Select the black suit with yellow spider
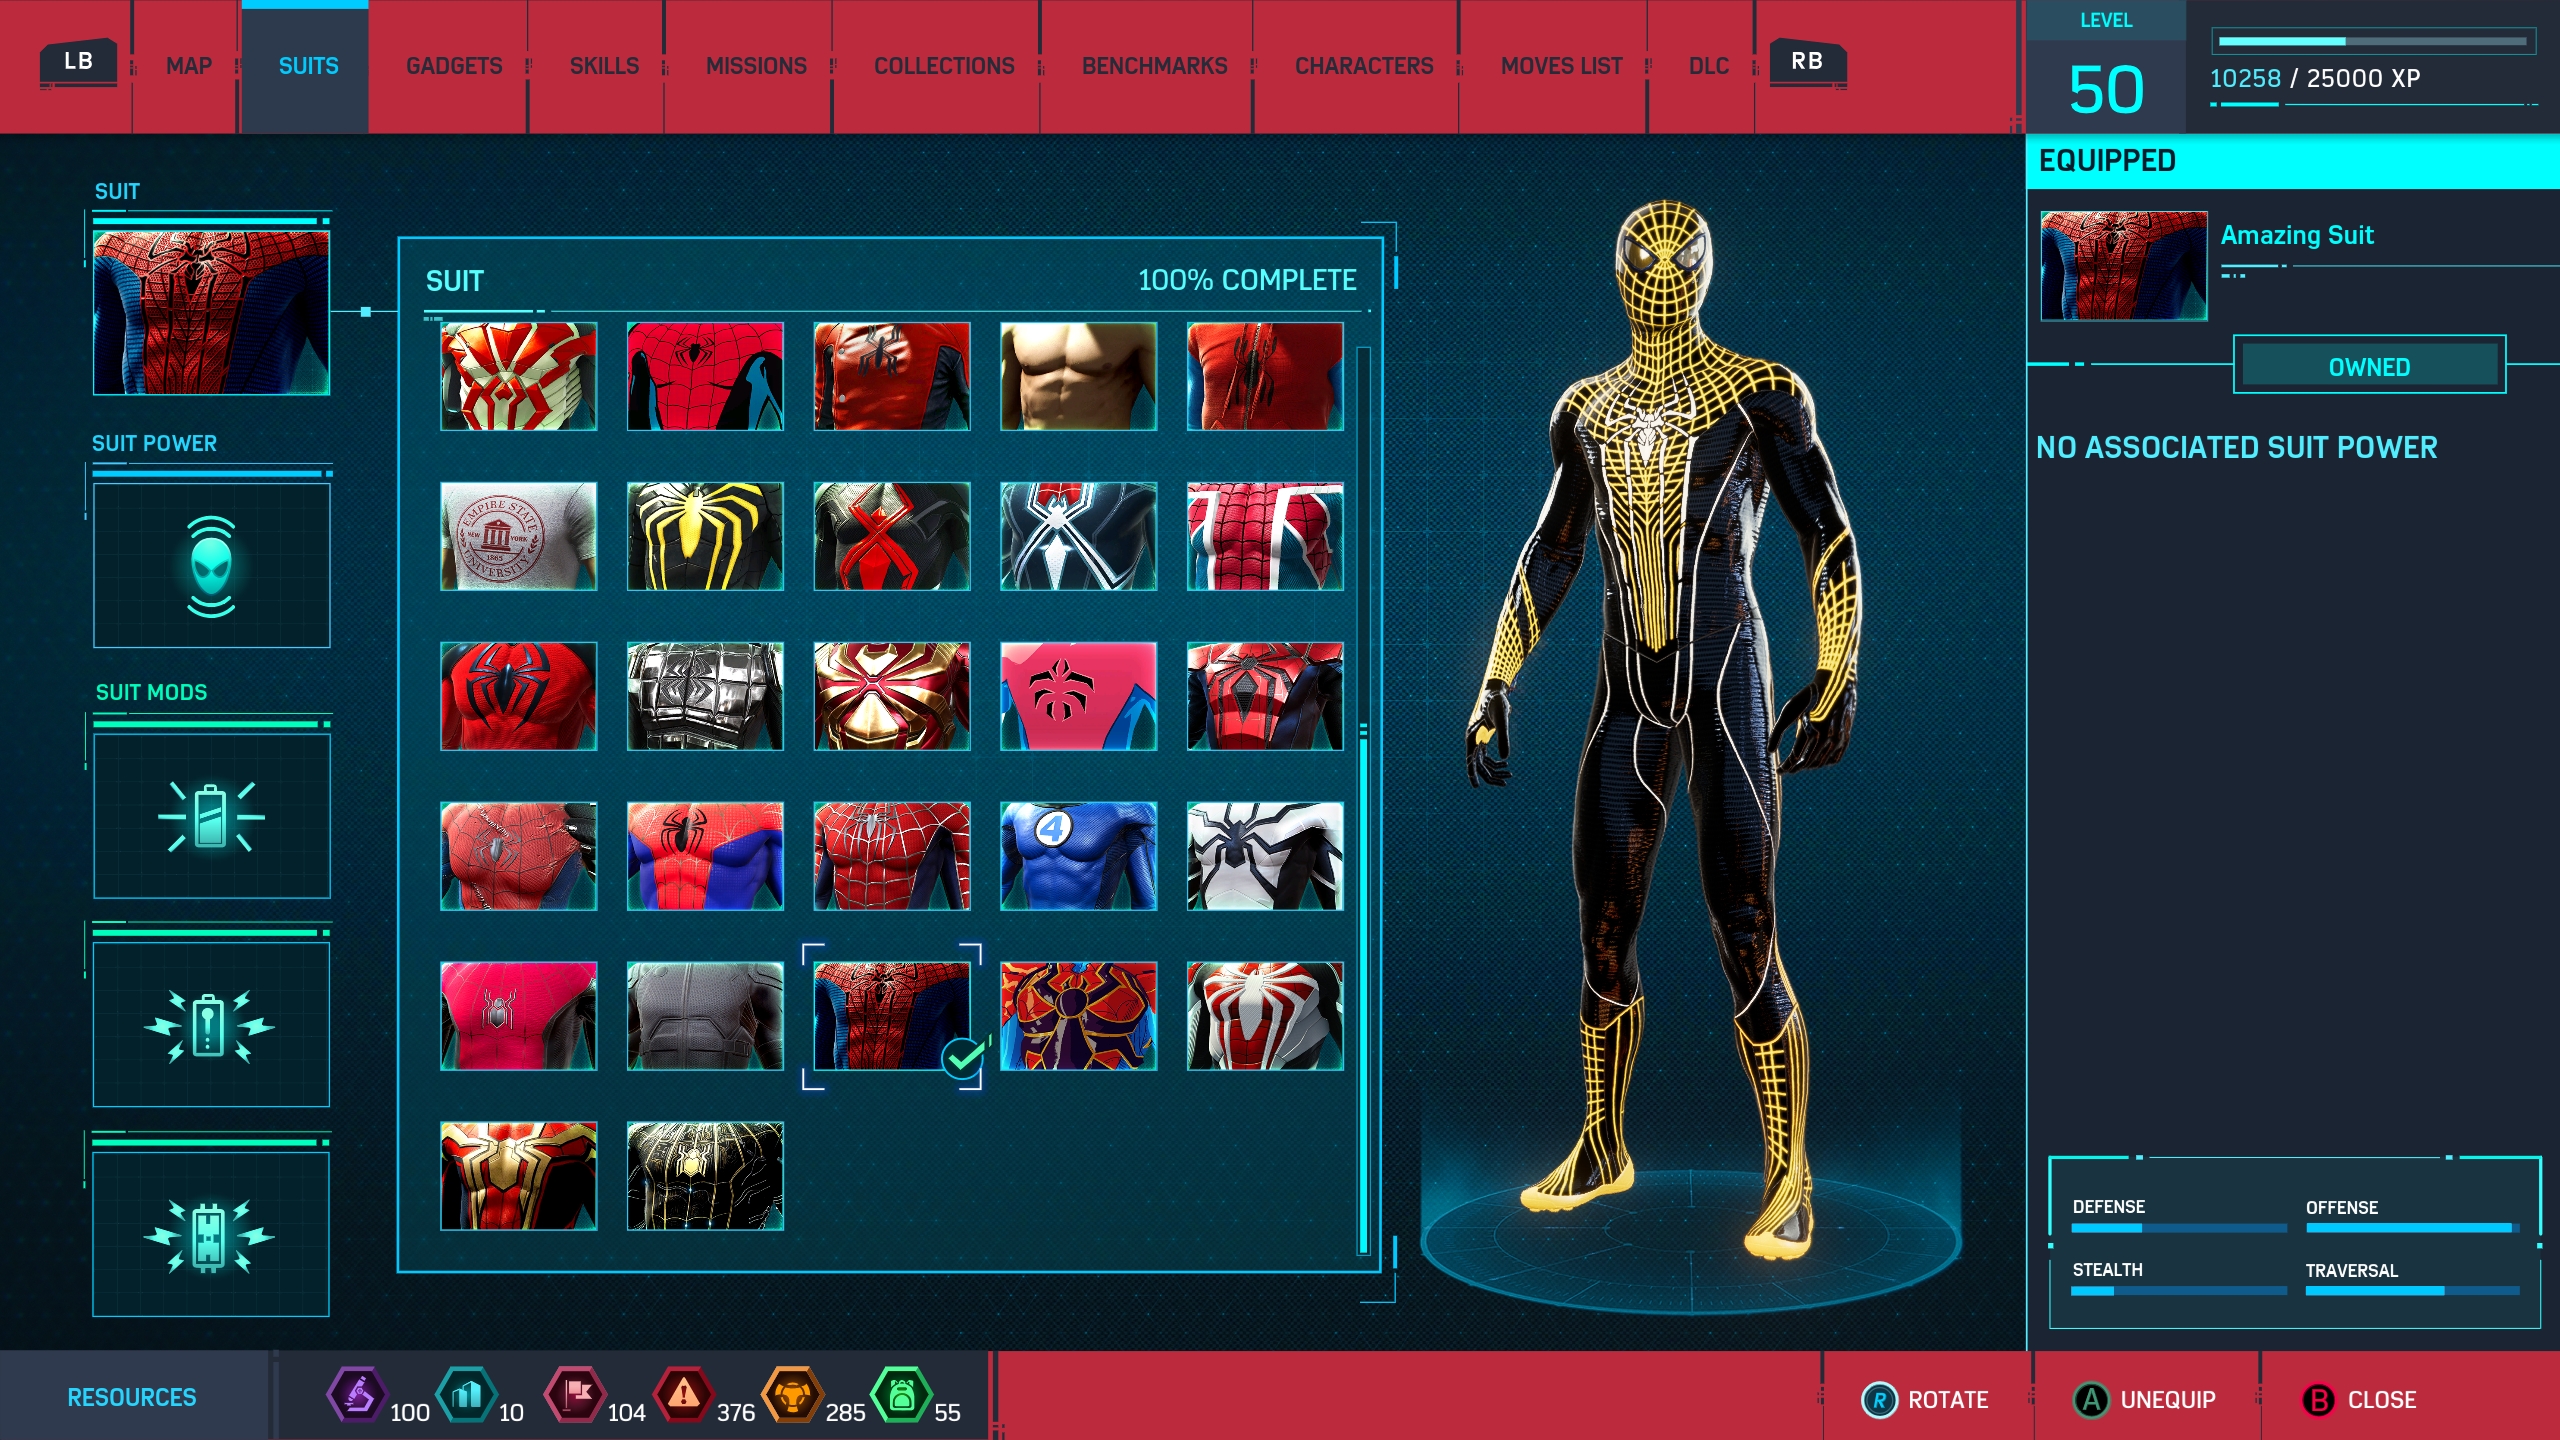The image size is (2560, 1440). click(705, 536)
